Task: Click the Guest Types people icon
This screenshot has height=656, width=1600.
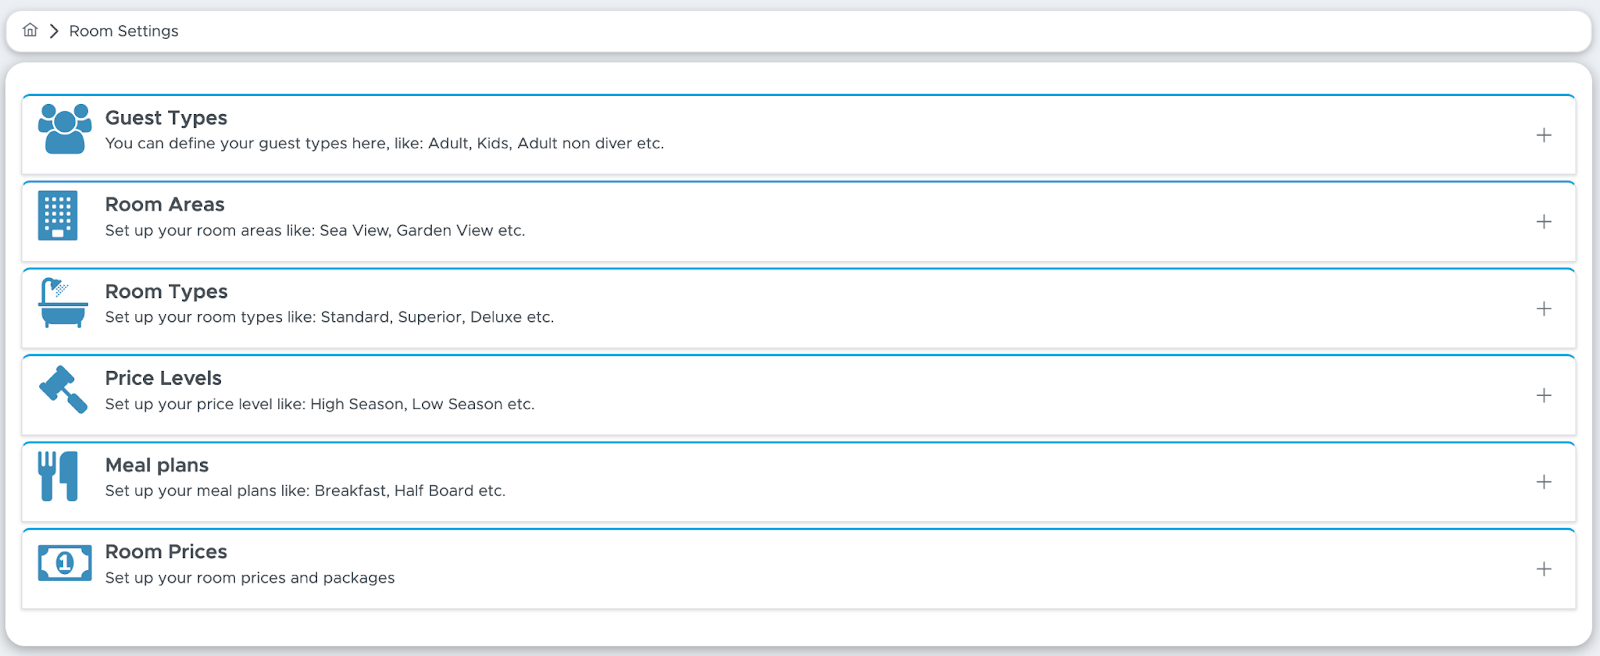Action: [x=65, y=129]
